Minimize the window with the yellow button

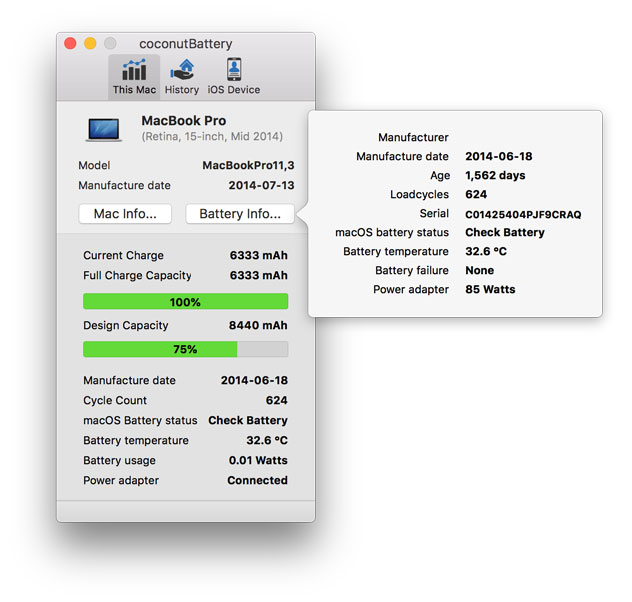(x=90, y=43)
